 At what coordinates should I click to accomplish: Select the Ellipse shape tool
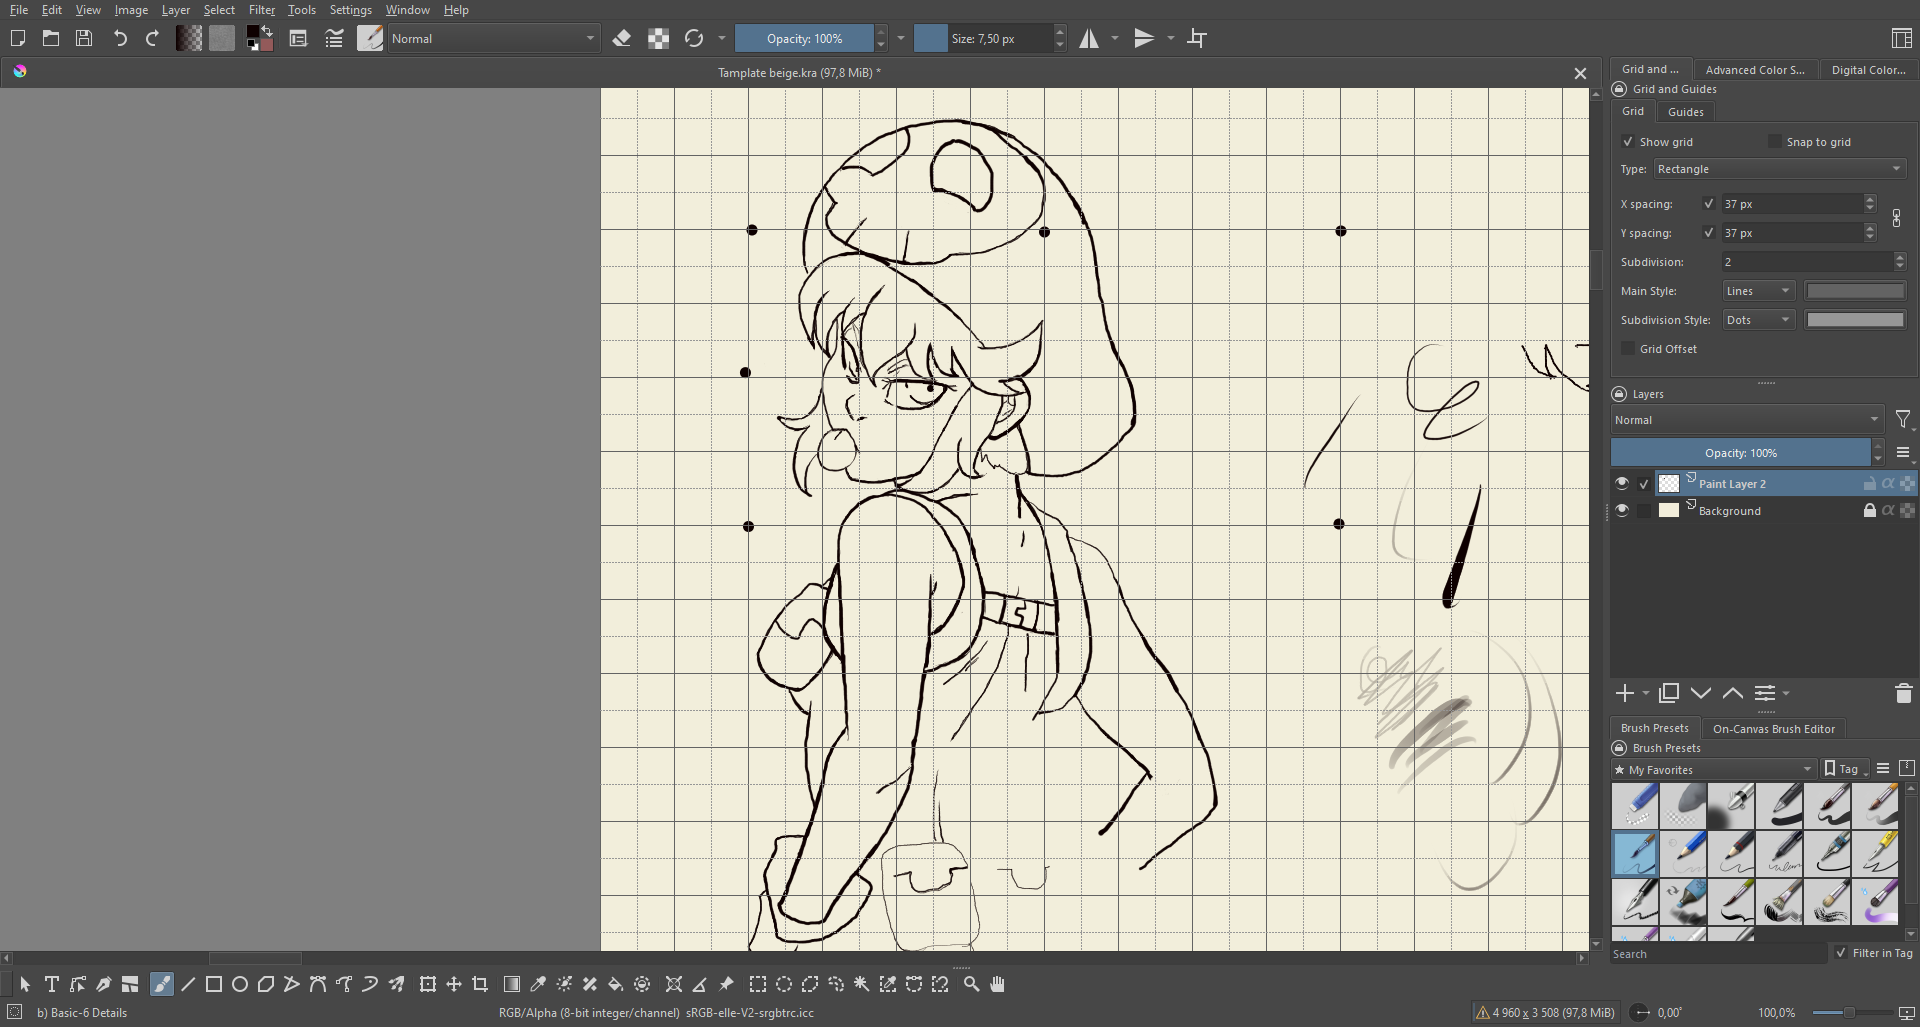[240, 984]
